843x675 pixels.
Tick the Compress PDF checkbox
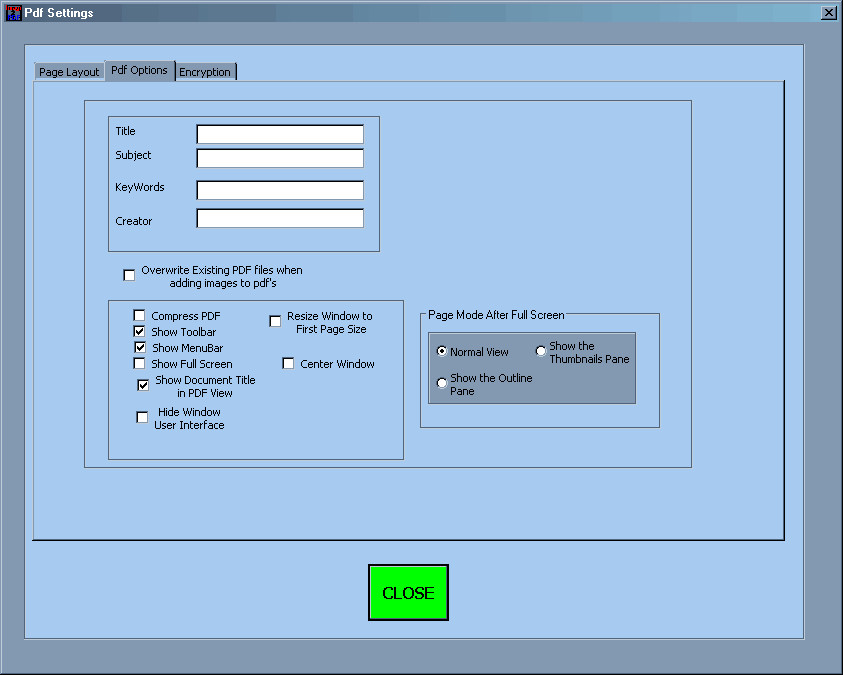pos(139,315)
